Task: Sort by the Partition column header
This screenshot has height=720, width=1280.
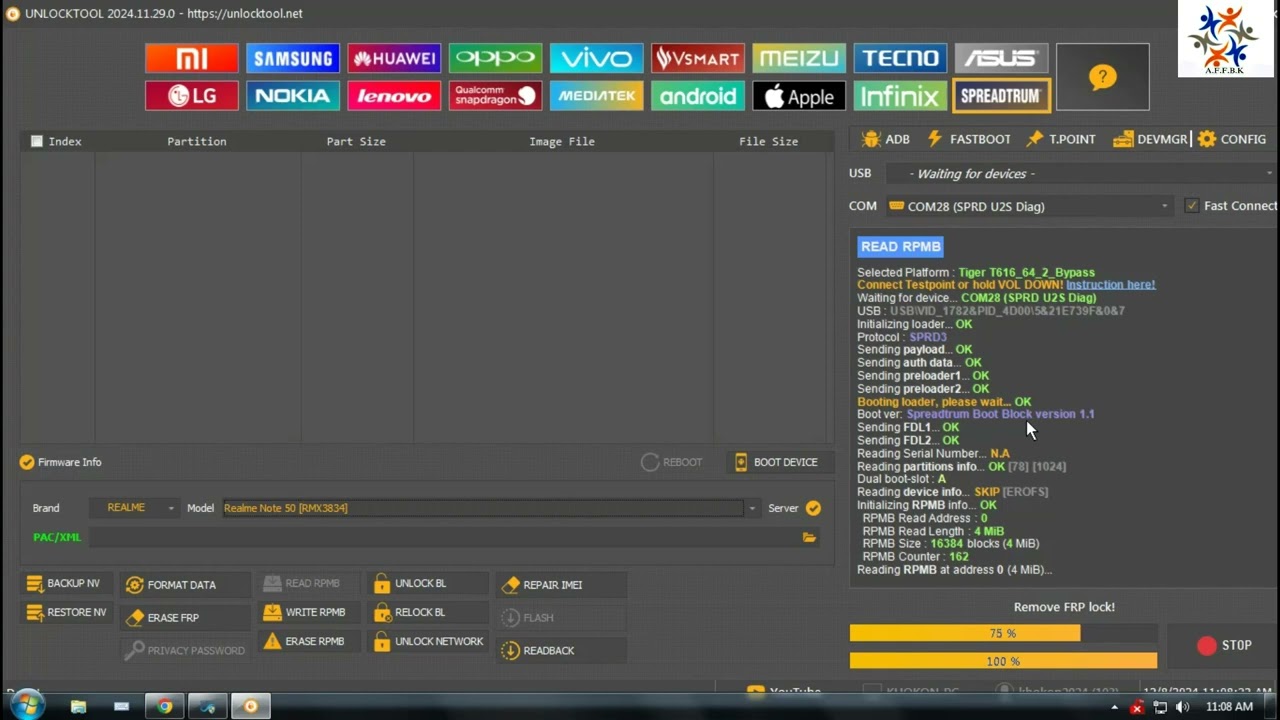Action: click(x=197, y=141)
